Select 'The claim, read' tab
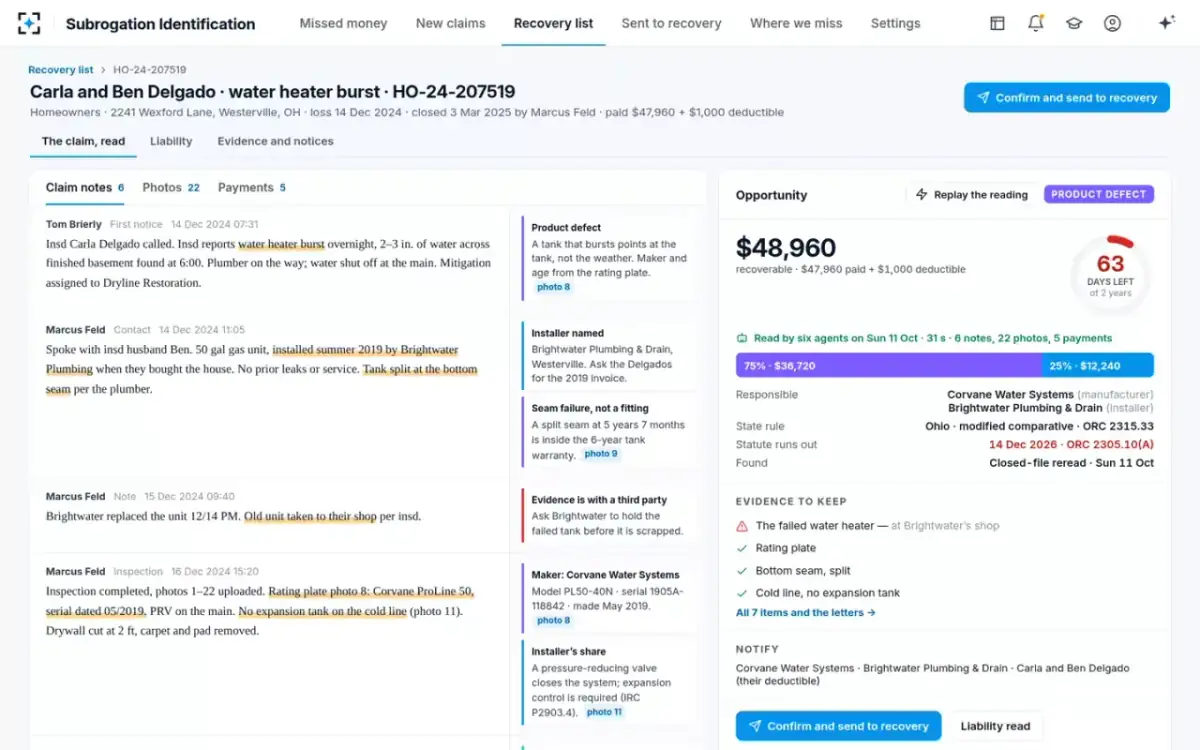The height and width of the screenshot is (750, 1200). coord(83,141)
